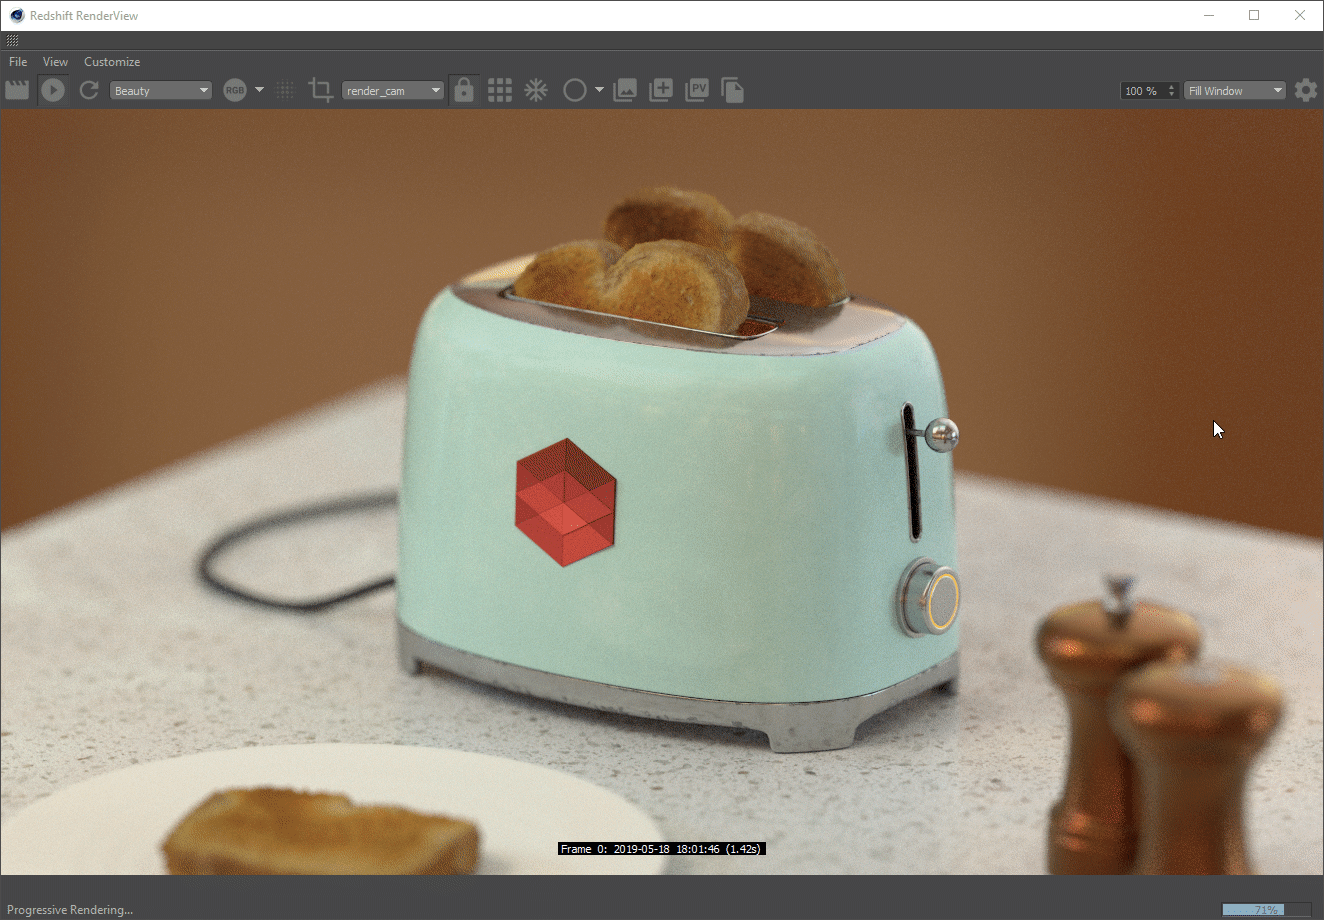
Task: Click the rendering progress bar
Action: pyautogui.click(x=1266, y=909)
